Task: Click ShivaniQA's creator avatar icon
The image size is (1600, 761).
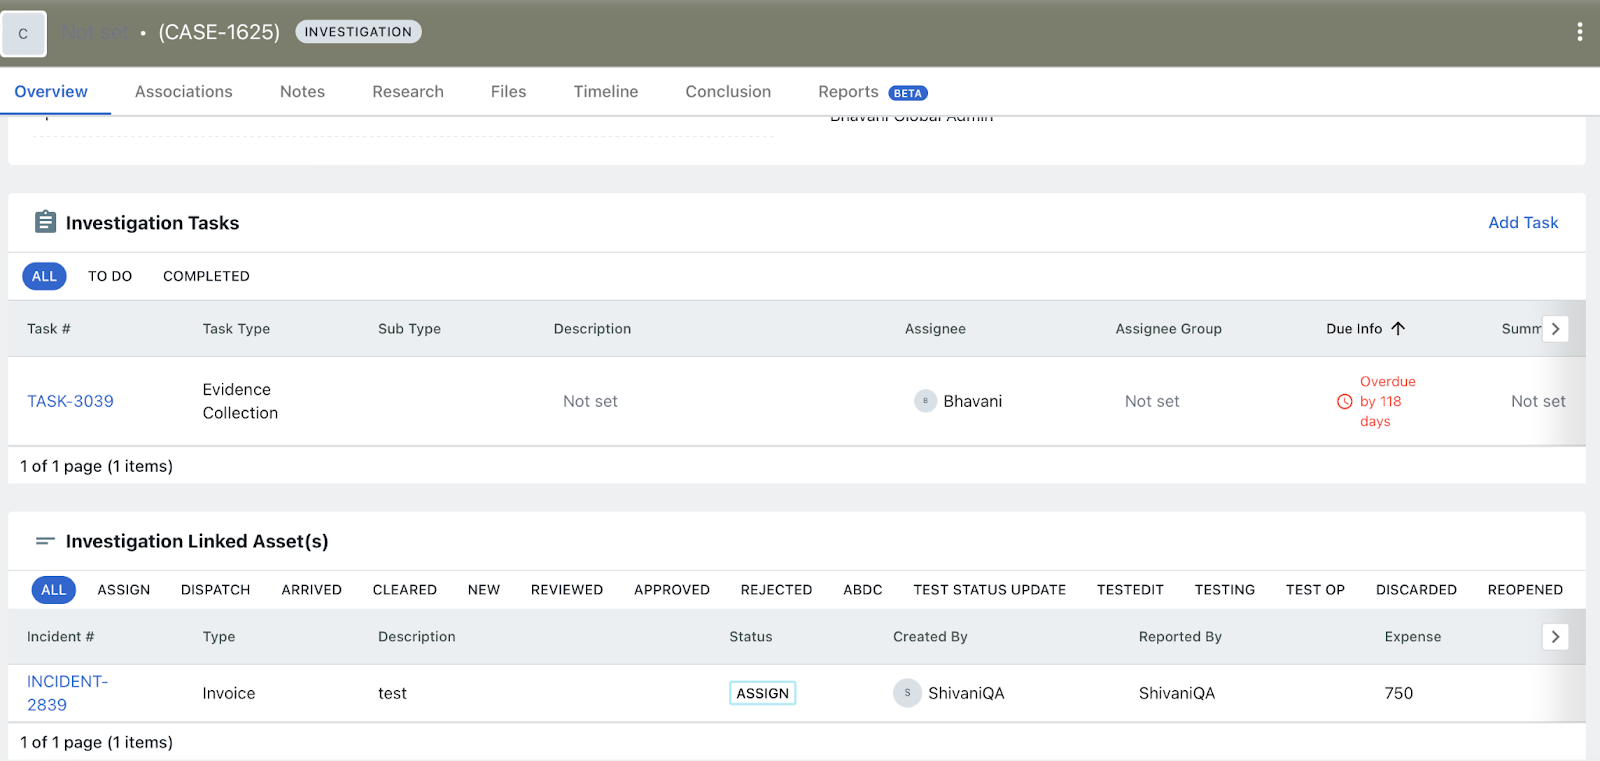Action: 907,693
